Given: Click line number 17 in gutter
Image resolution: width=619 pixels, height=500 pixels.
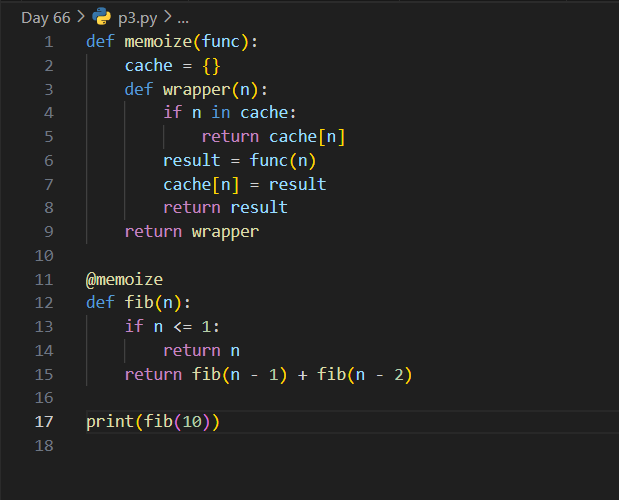Looking at the screenshot, I should pyautogui.click(x=44, y=421).
